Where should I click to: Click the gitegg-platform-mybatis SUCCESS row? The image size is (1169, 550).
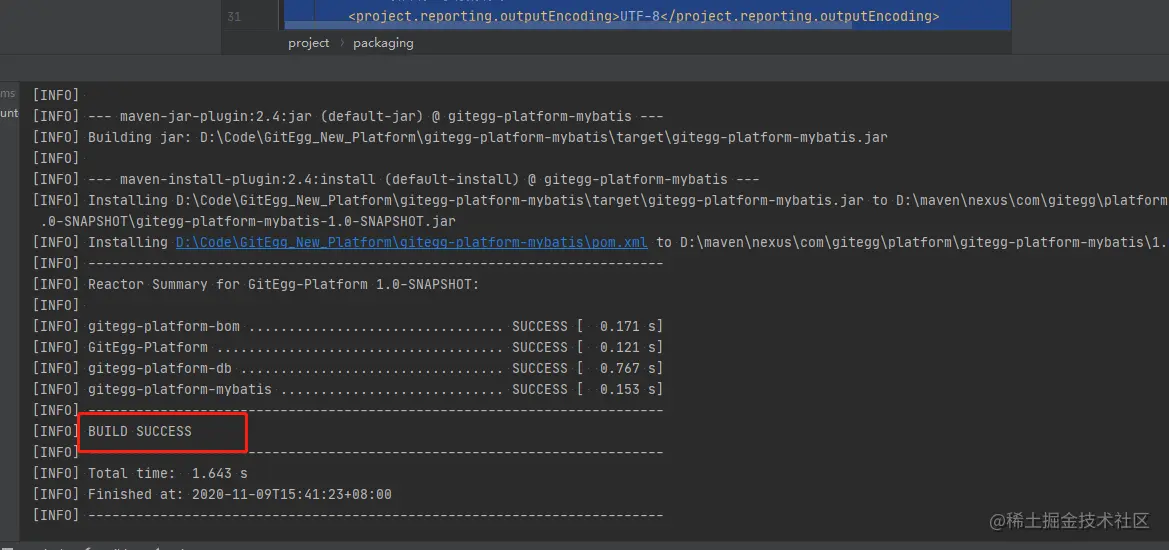[375, 389]
